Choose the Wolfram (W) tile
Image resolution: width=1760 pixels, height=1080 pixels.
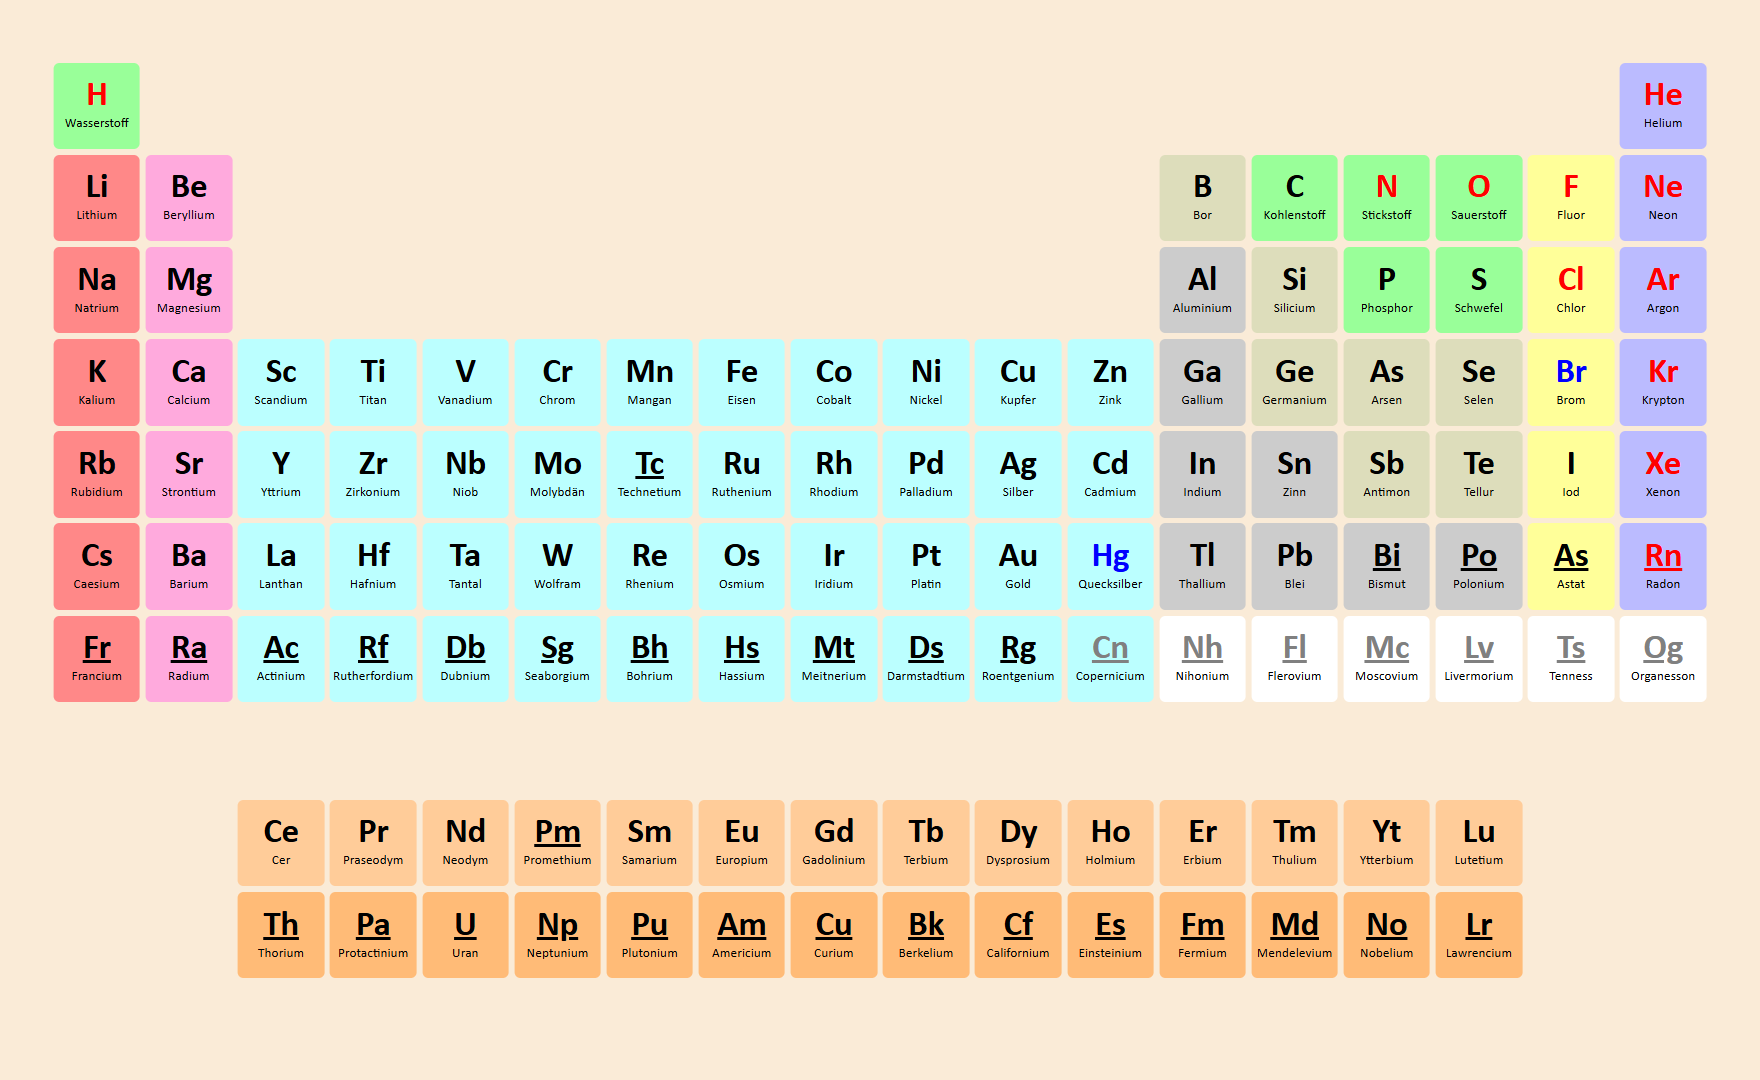[558, 566]
